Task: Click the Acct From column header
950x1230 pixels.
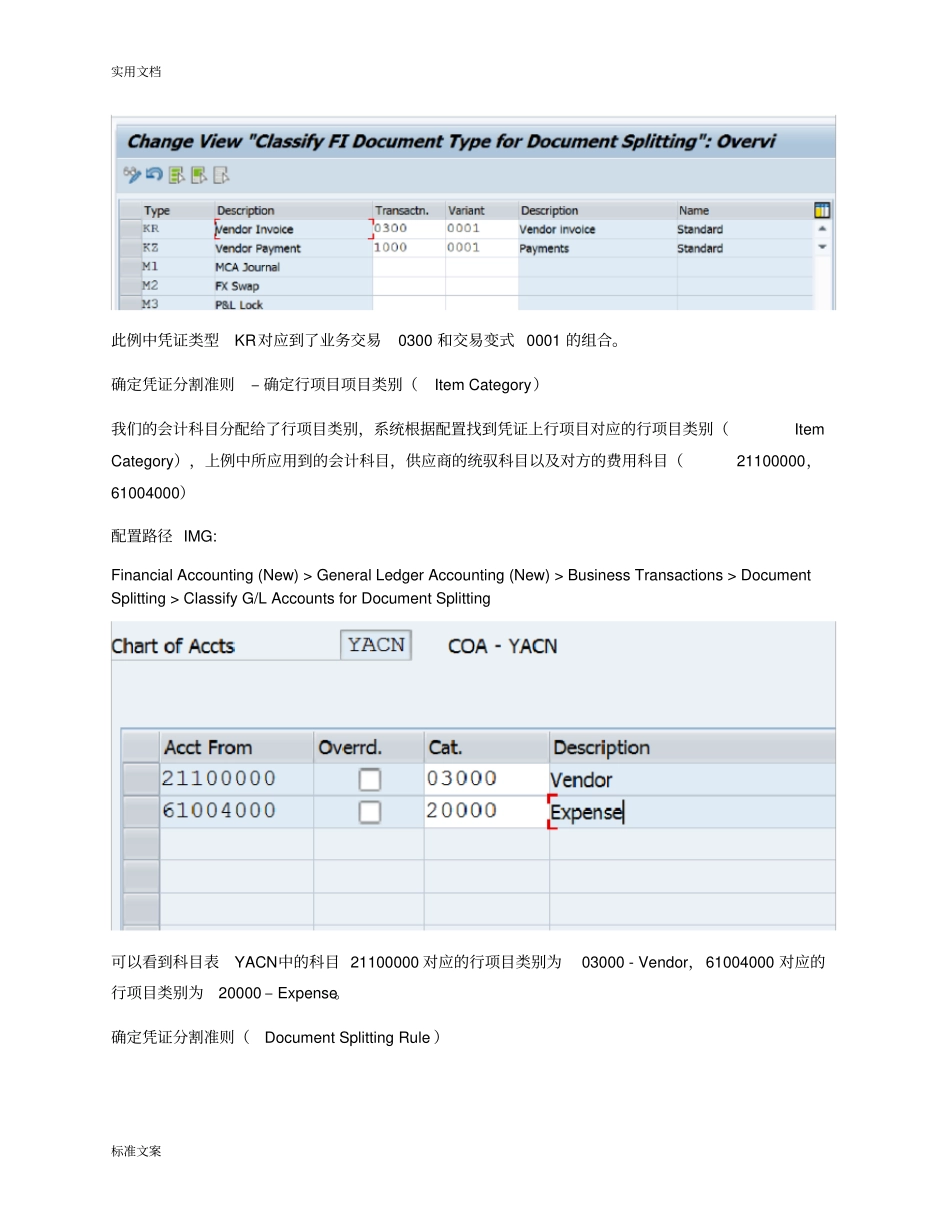Action: (236, 747)
